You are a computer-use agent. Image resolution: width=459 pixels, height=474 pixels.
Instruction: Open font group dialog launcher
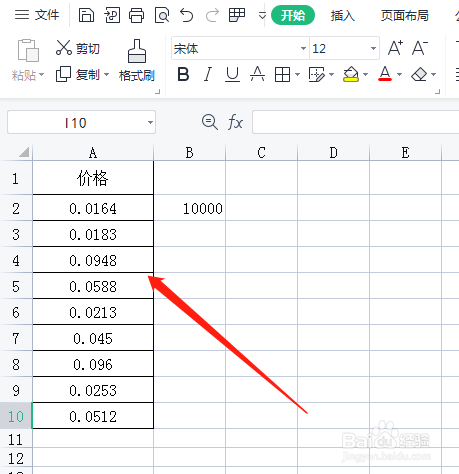point(438,91)
